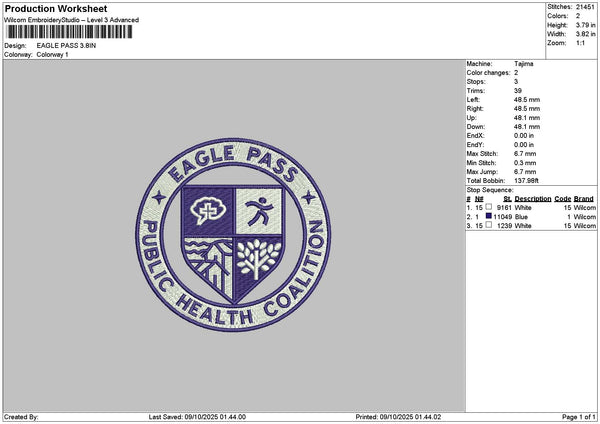Click the "Color changes:" label
This screenshot has height=424, width=600.
pos(488,73)
